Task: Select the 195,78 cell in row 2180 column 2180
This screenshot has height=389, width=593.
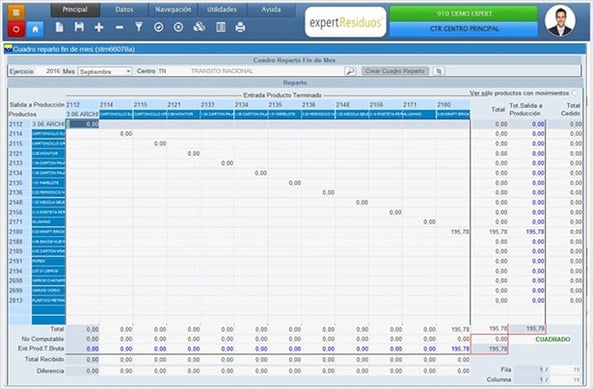Action: pos(453,231)
